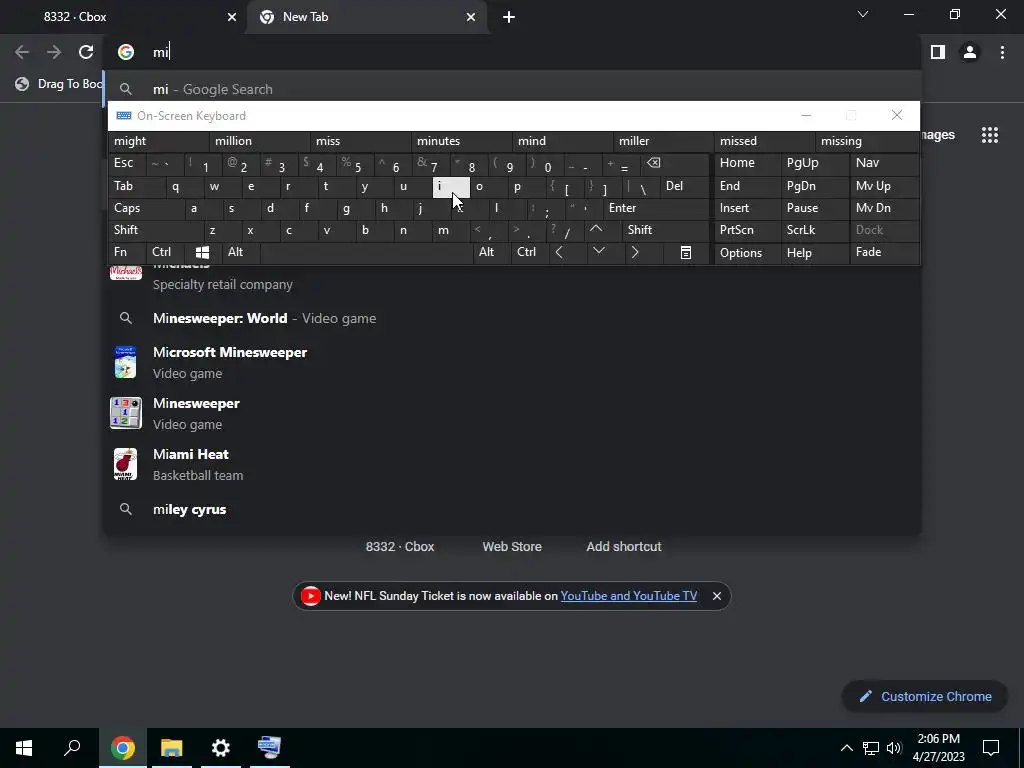
Task: Open the tab search chevron
Action: pyautogui.click(x=863, y=14)
